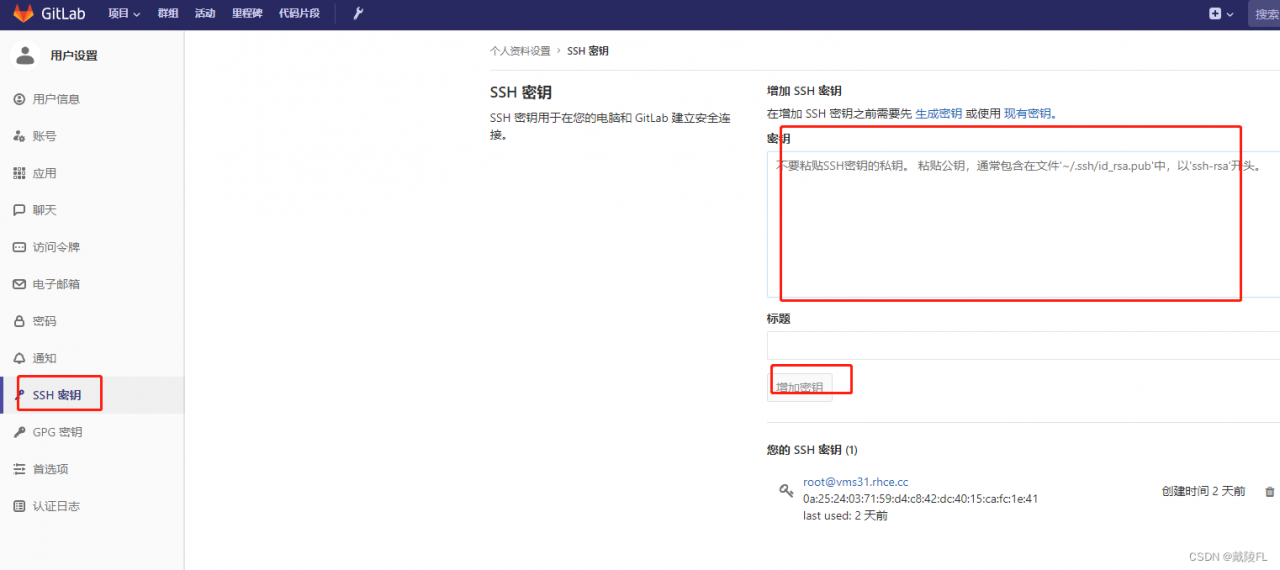Click the 首选项 sliders icon
The width and height of the screenshot is (1280, 570).
tap(19, 469)
